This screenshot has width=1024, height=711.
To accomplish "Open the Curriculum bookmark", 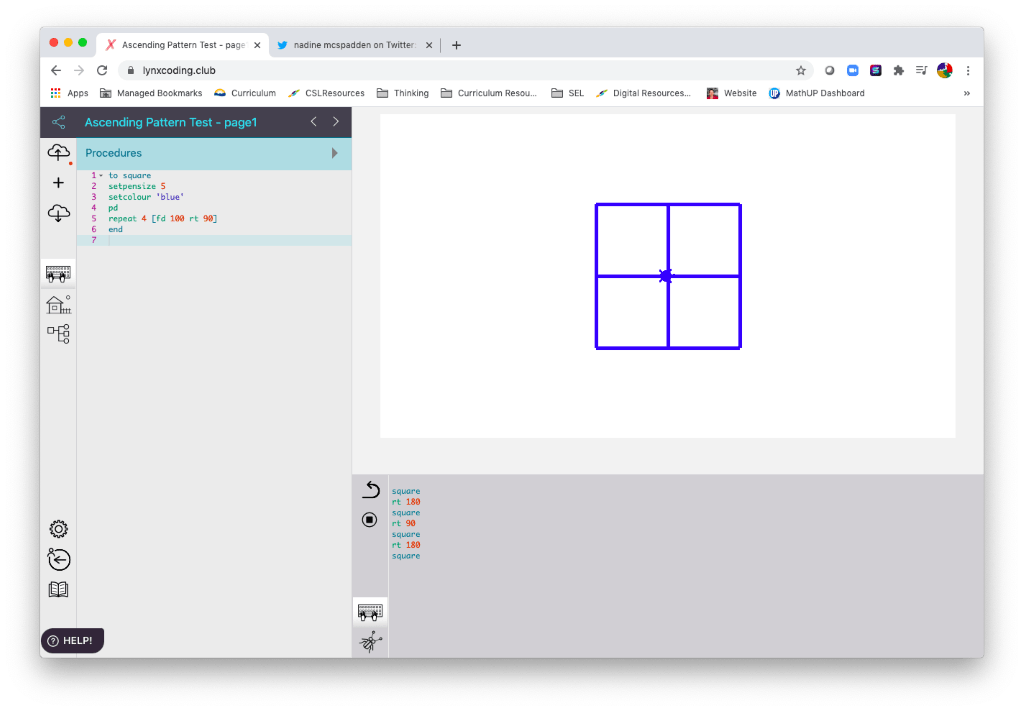I will (245, 93).
